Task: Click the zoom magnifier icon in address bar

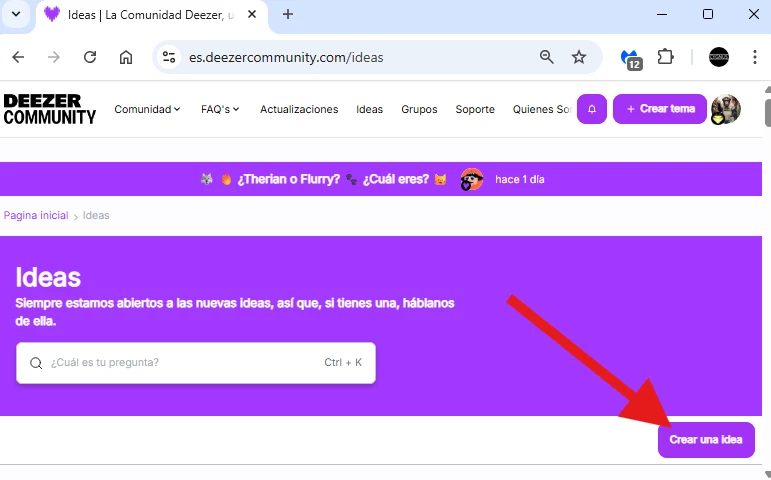Action: (x=546, y=57)
